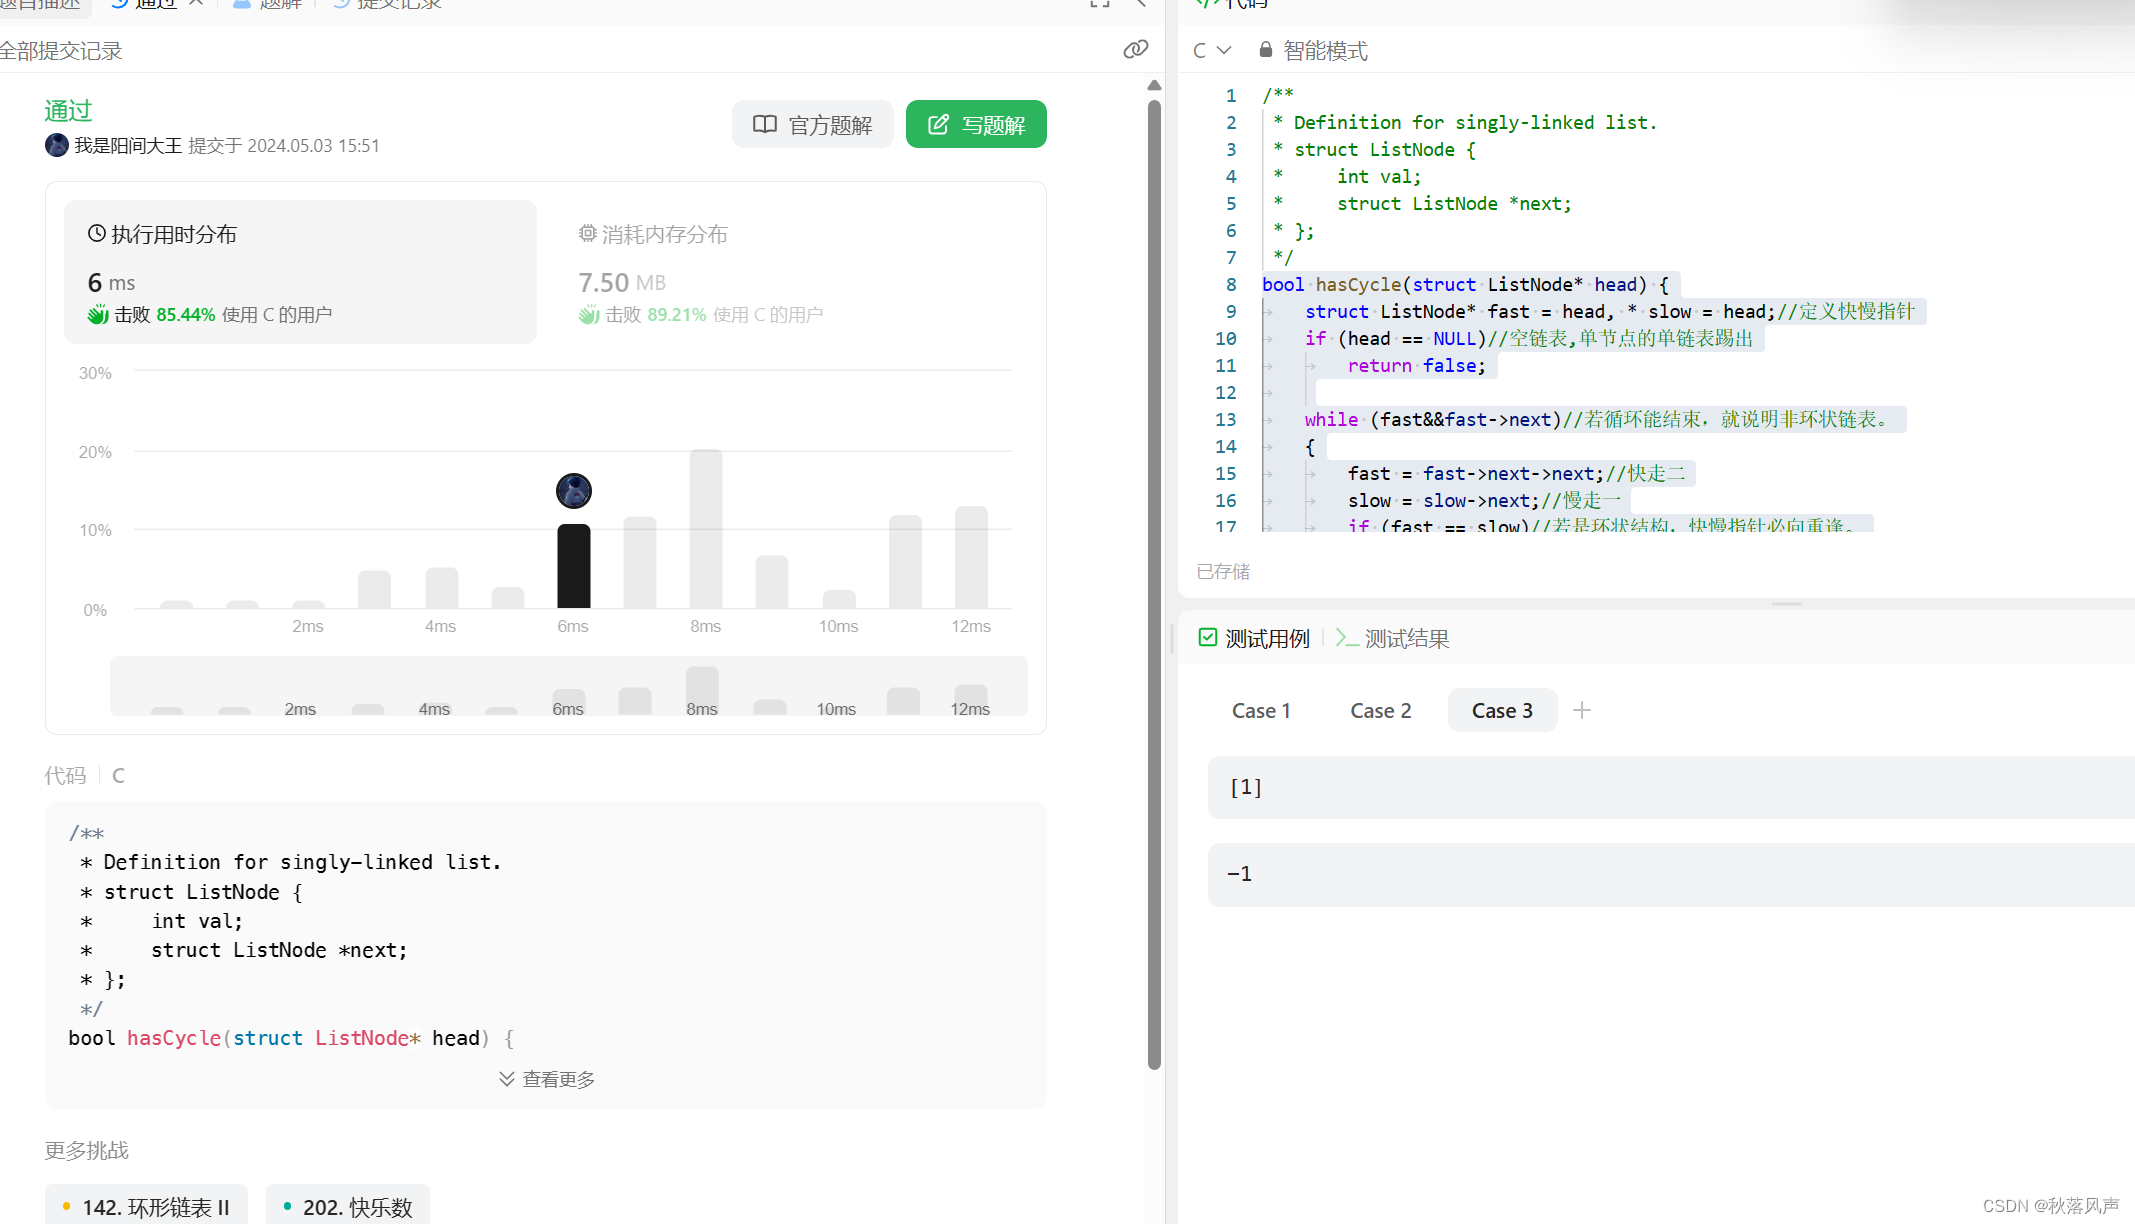Select Case 3 test case tab

click(x=1503, y=711)
